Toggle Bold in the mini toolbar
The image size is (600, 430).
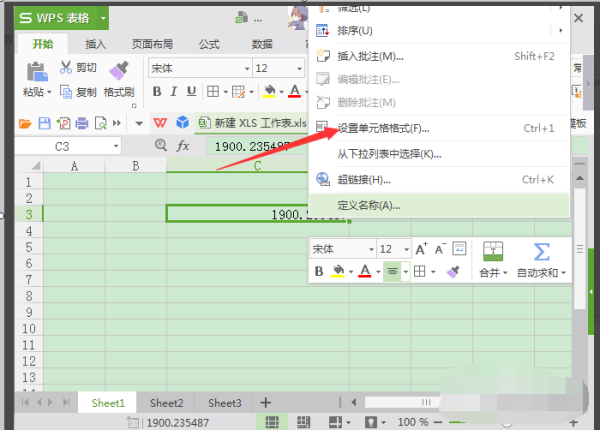click(x=319, y=272)
